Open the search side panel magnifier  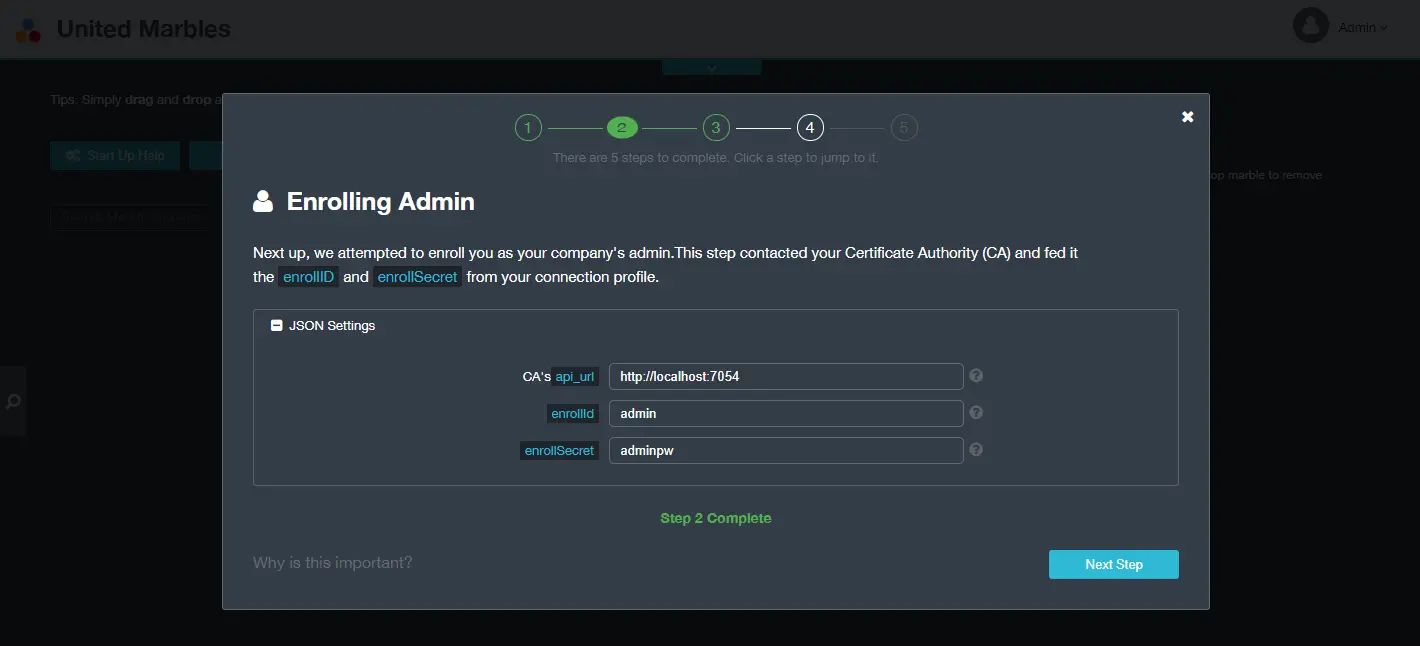(x=13, y=401)
